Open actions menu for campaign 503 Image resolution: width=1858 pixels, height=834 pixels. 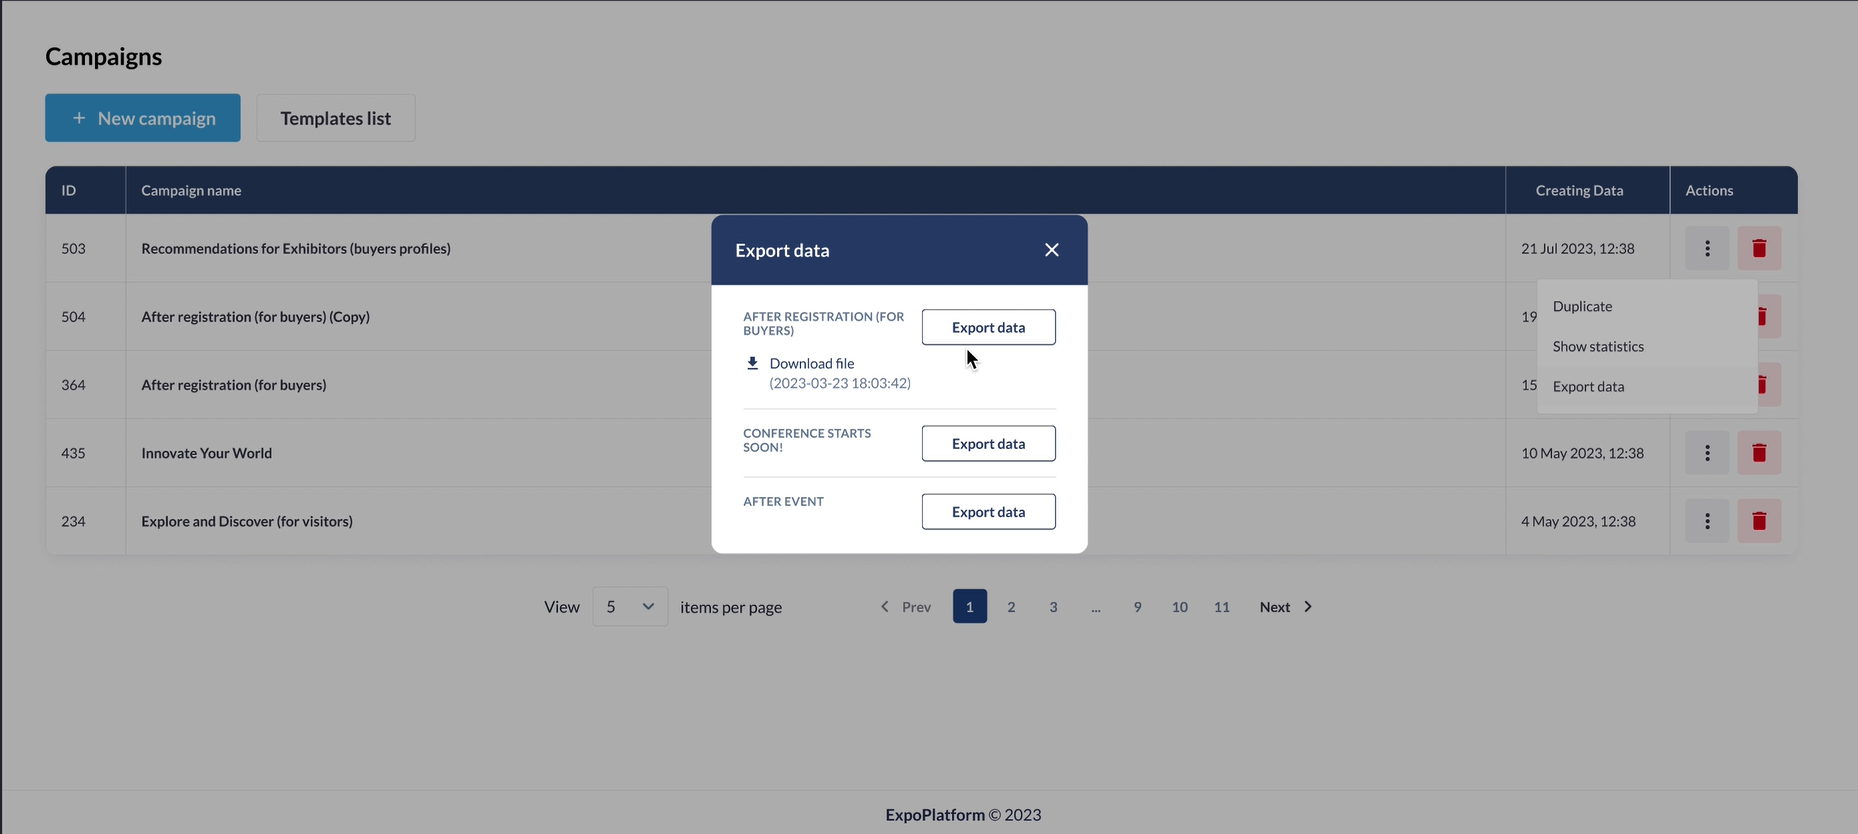(1706, 248)
